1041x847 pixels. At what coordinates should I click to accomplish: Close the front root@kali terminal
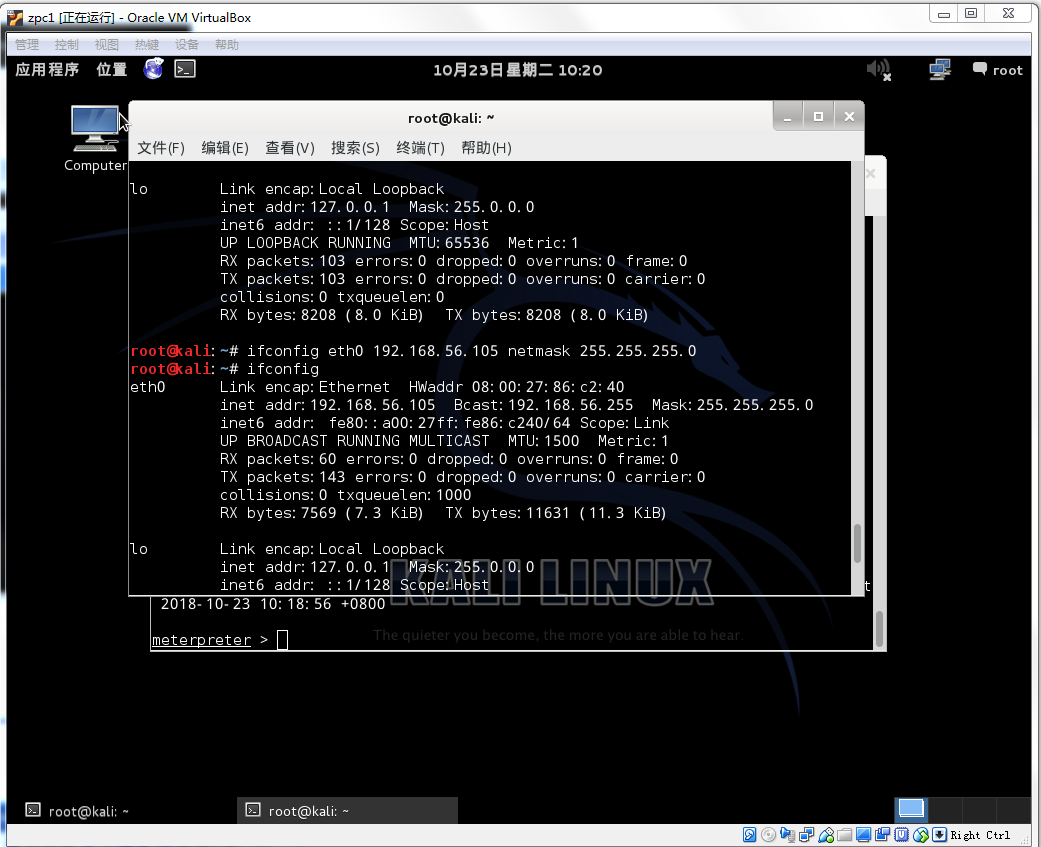point(849,117)
